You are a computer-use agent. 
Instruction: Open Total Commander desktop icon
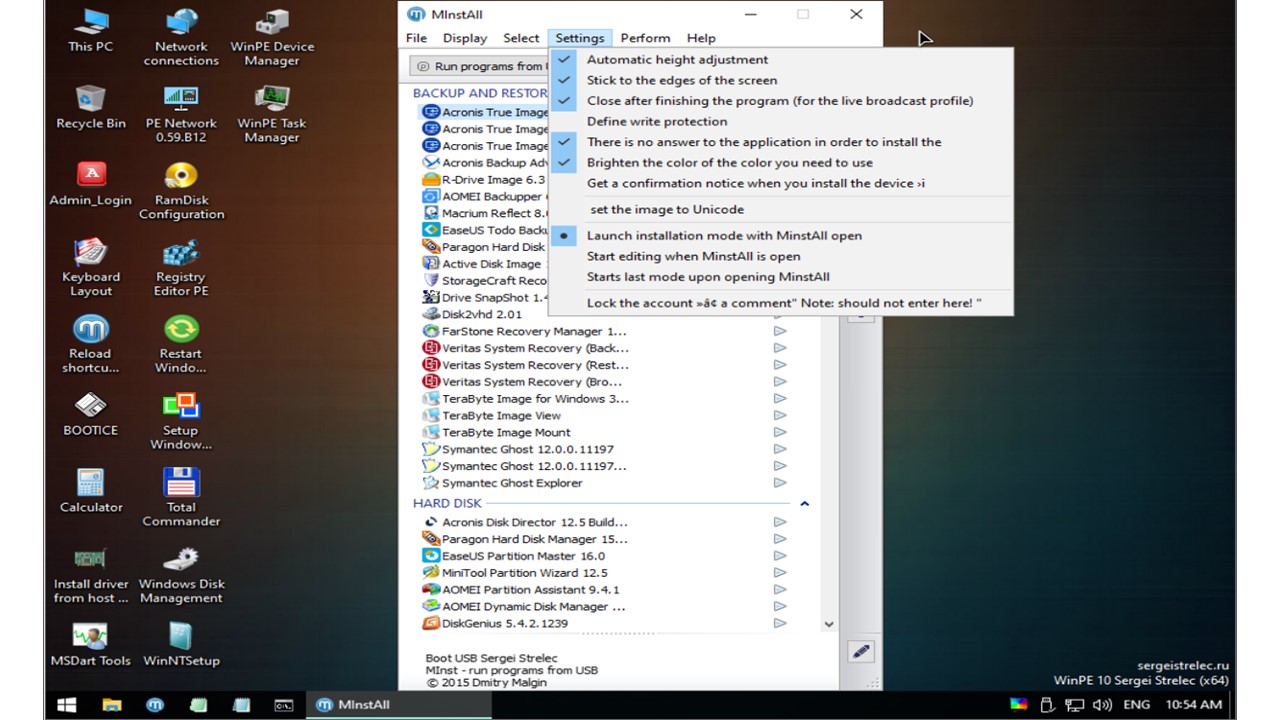pyautogui.click(x=181, y=498)
